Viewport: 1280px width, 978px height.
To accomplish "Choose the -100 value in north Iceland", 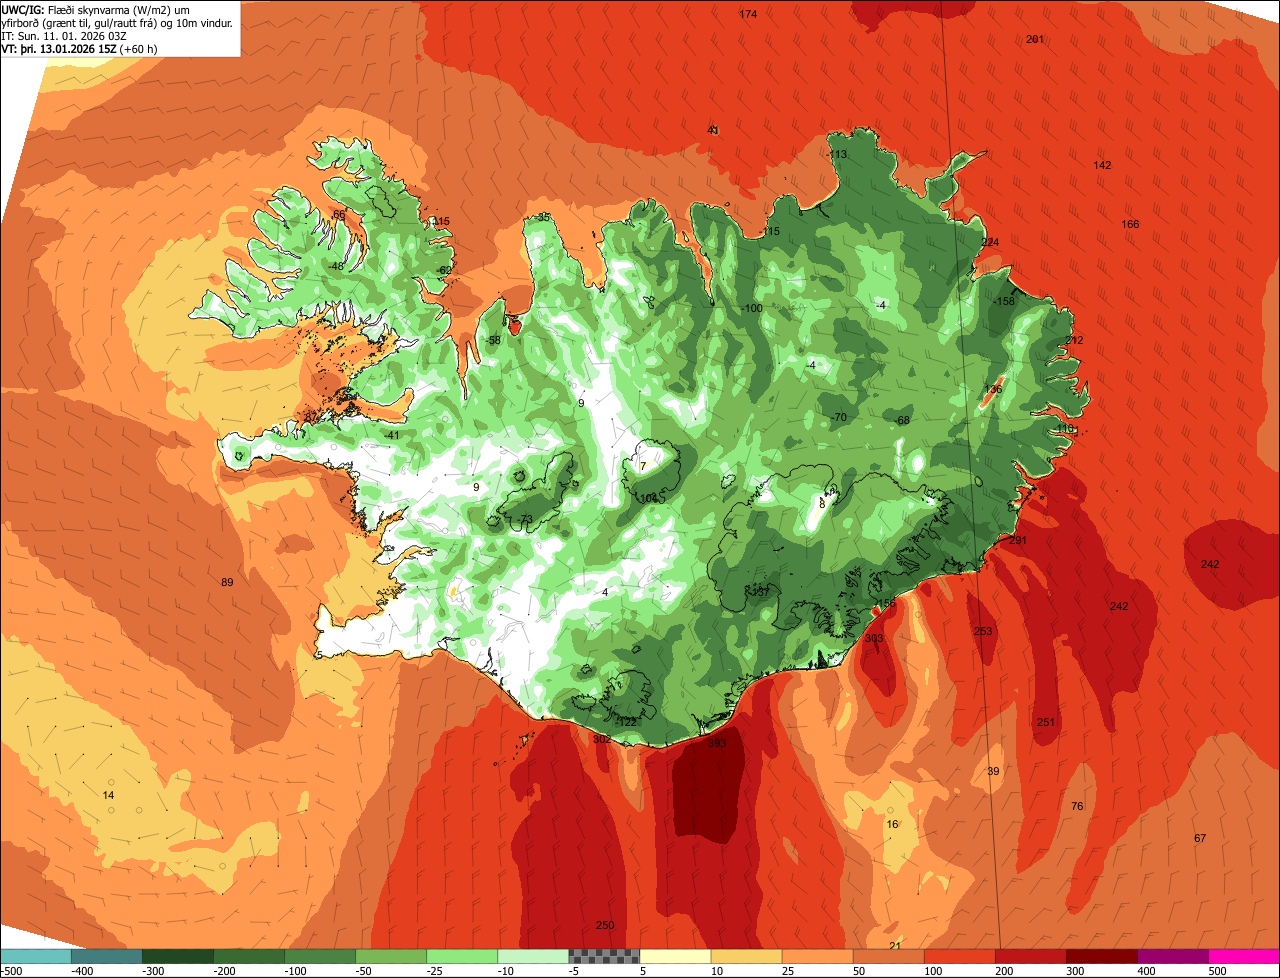I will 752,308.
